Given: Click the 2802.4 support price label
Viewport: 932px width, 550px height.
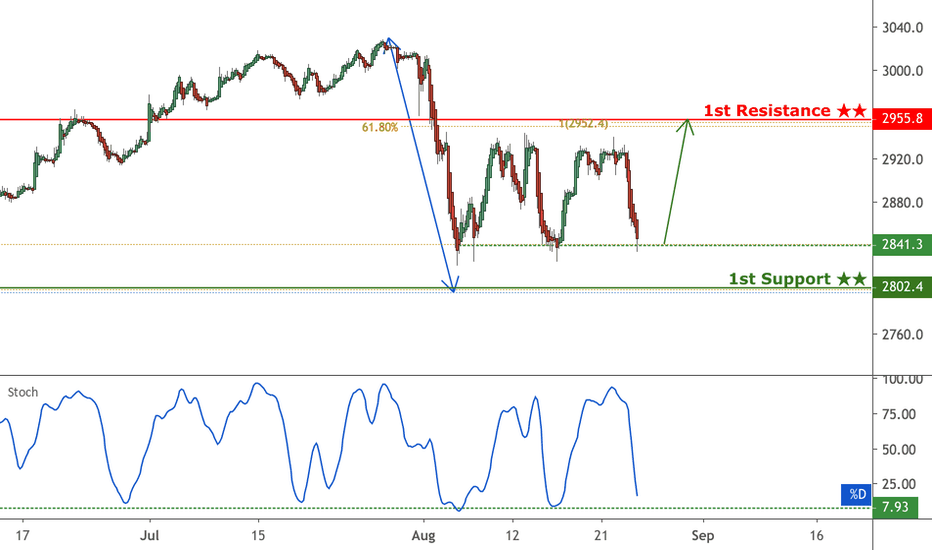Looking at the screenshot, I should pyautogui.click(x=902, y=287).
